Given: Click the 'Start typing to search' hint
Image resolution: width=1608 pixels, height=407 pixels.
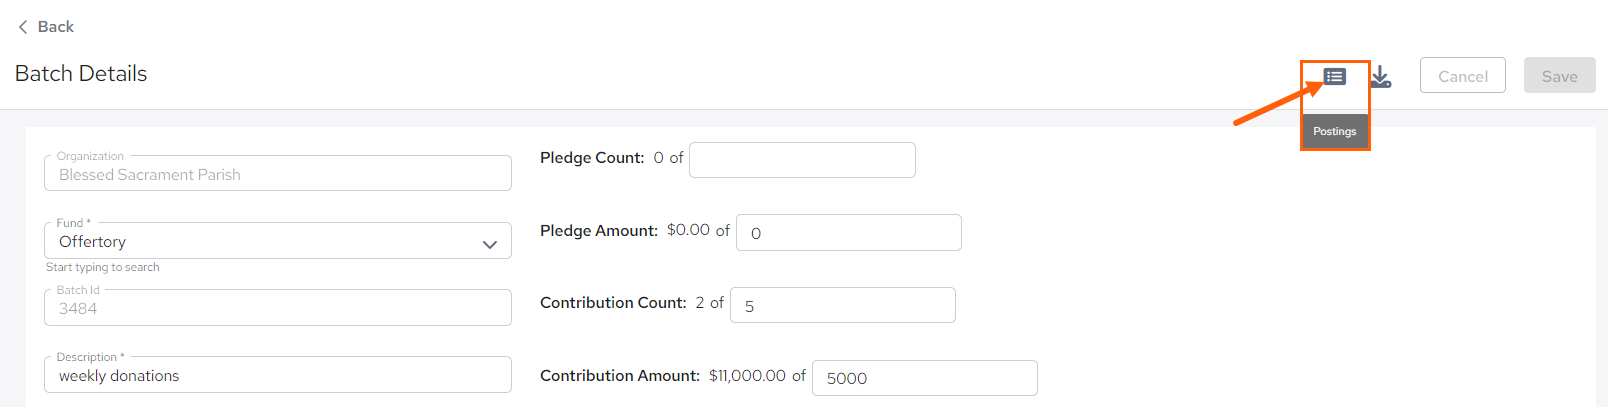Looking at the screenshot, I should pos(103,267).
